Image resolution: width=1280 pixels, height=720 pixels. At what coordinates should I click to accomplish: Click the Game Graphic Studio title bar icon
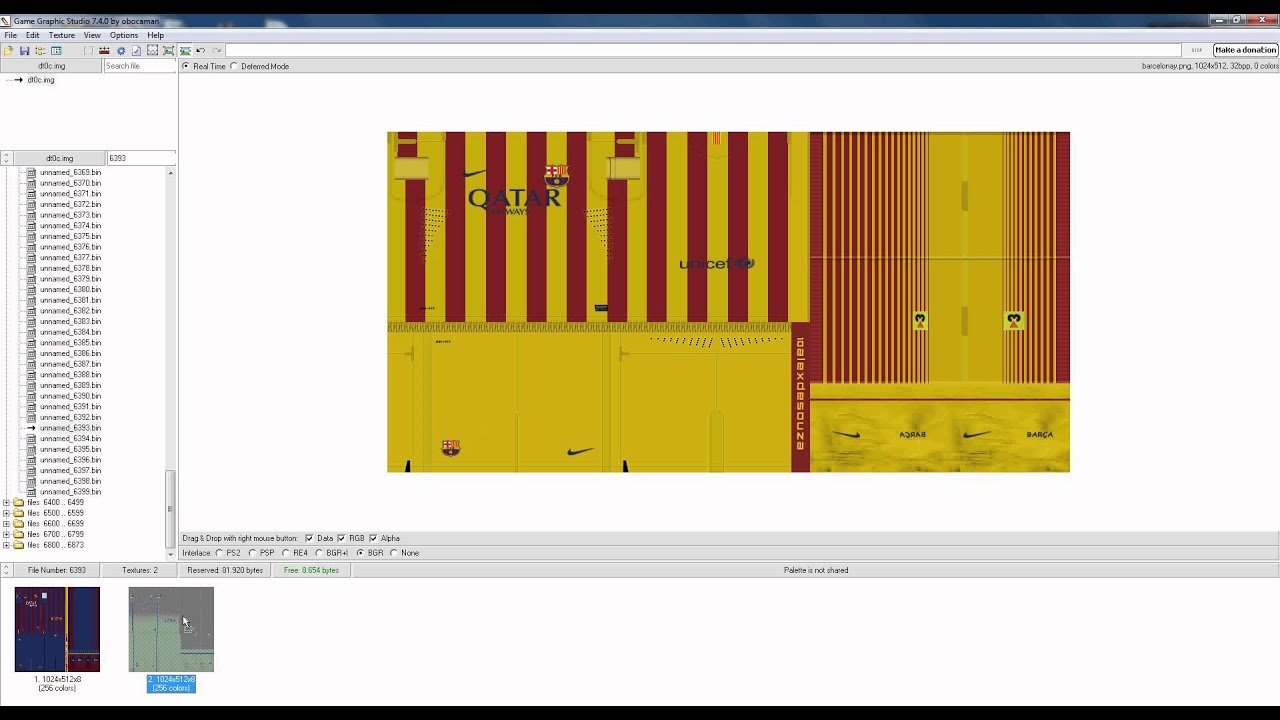pos(6,21)
